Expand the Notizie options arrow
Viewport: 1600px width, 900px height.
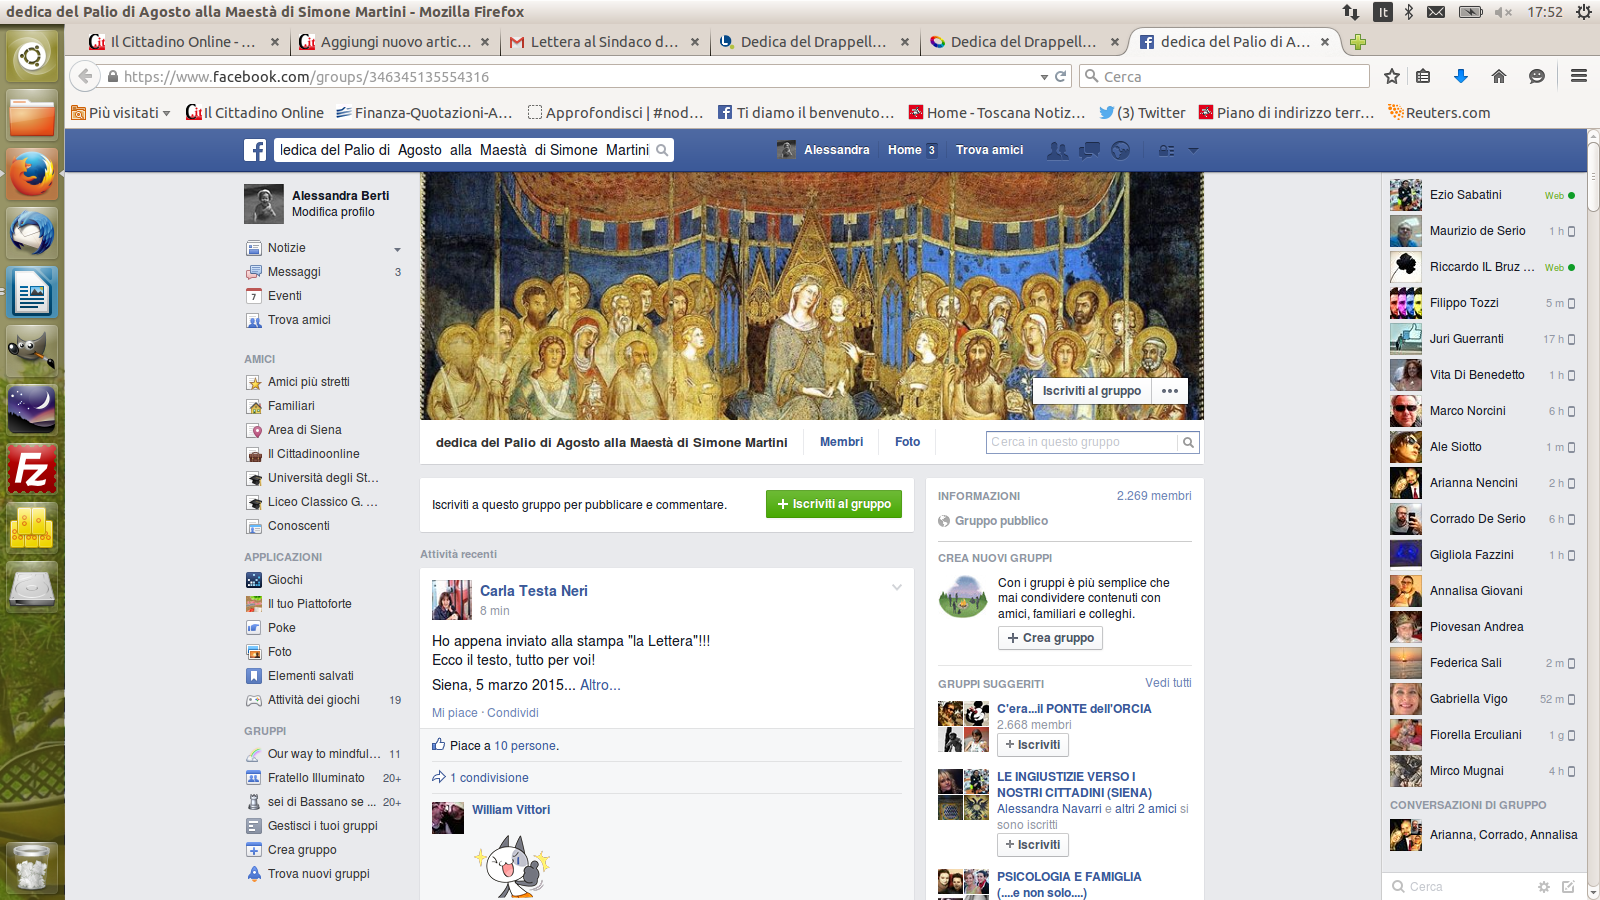point(397,249)
